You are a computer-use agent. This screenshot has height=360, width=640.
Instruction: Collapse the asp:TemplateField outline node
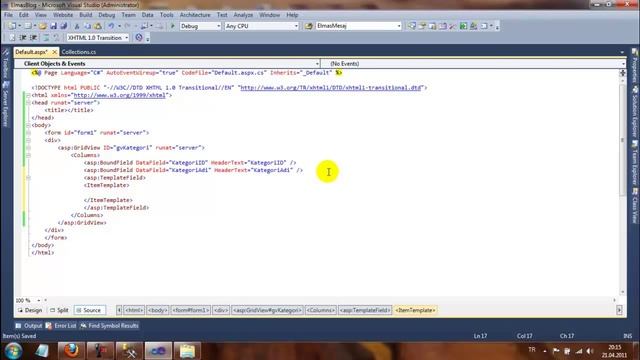click(28, 178)
